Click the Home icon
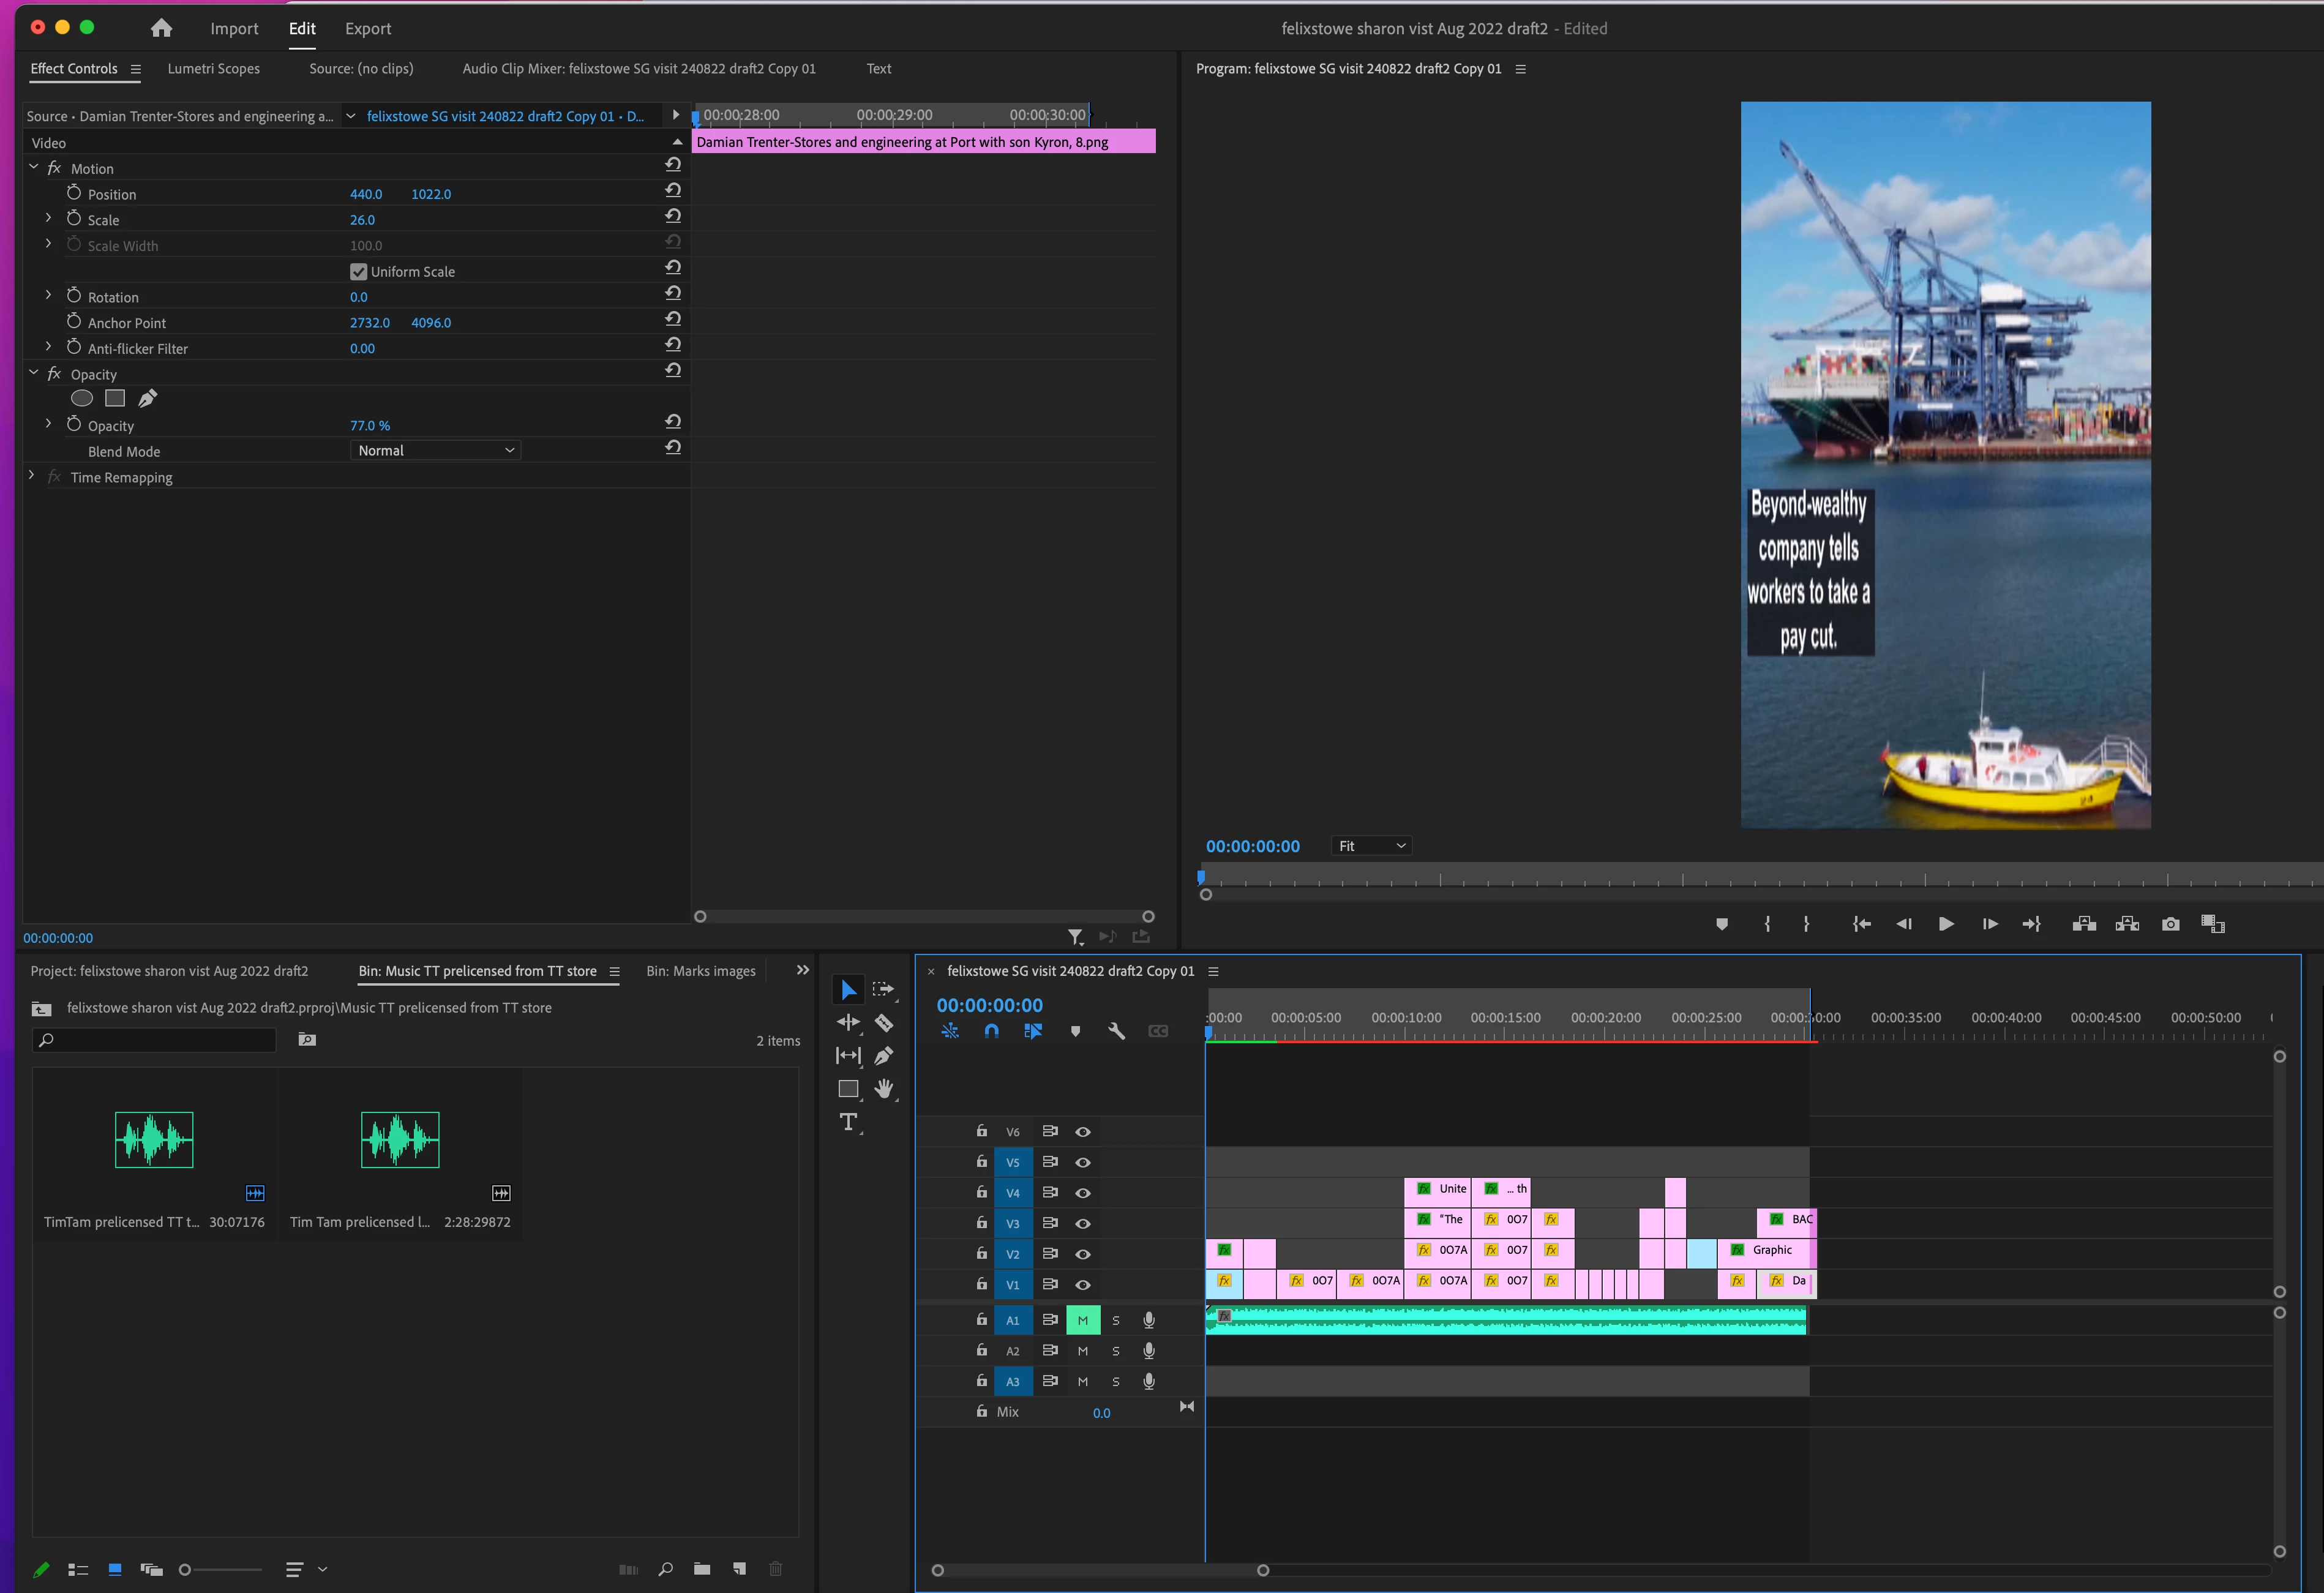This screenshot has width=2324, height=1593. [161, 29]
